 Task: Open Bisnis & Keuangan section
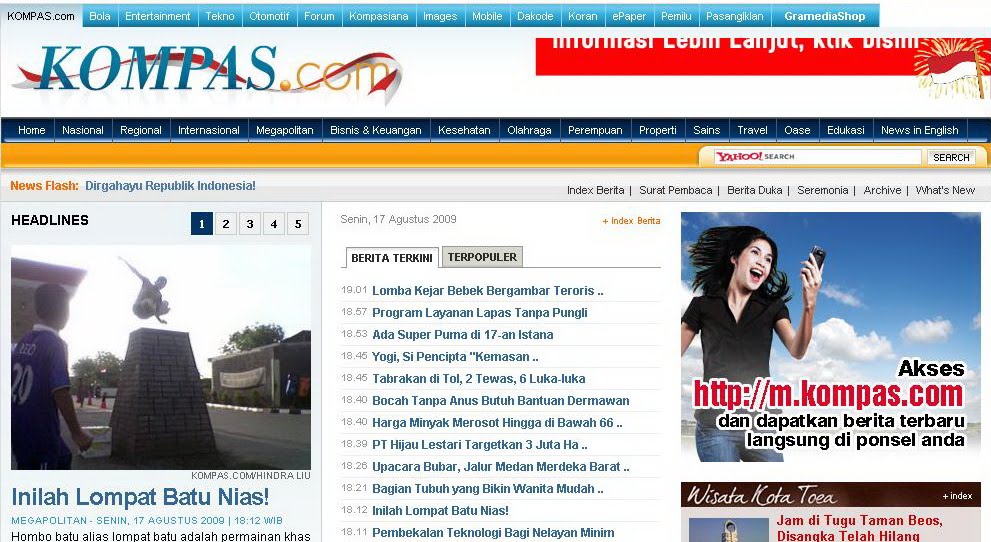point(375,130)
